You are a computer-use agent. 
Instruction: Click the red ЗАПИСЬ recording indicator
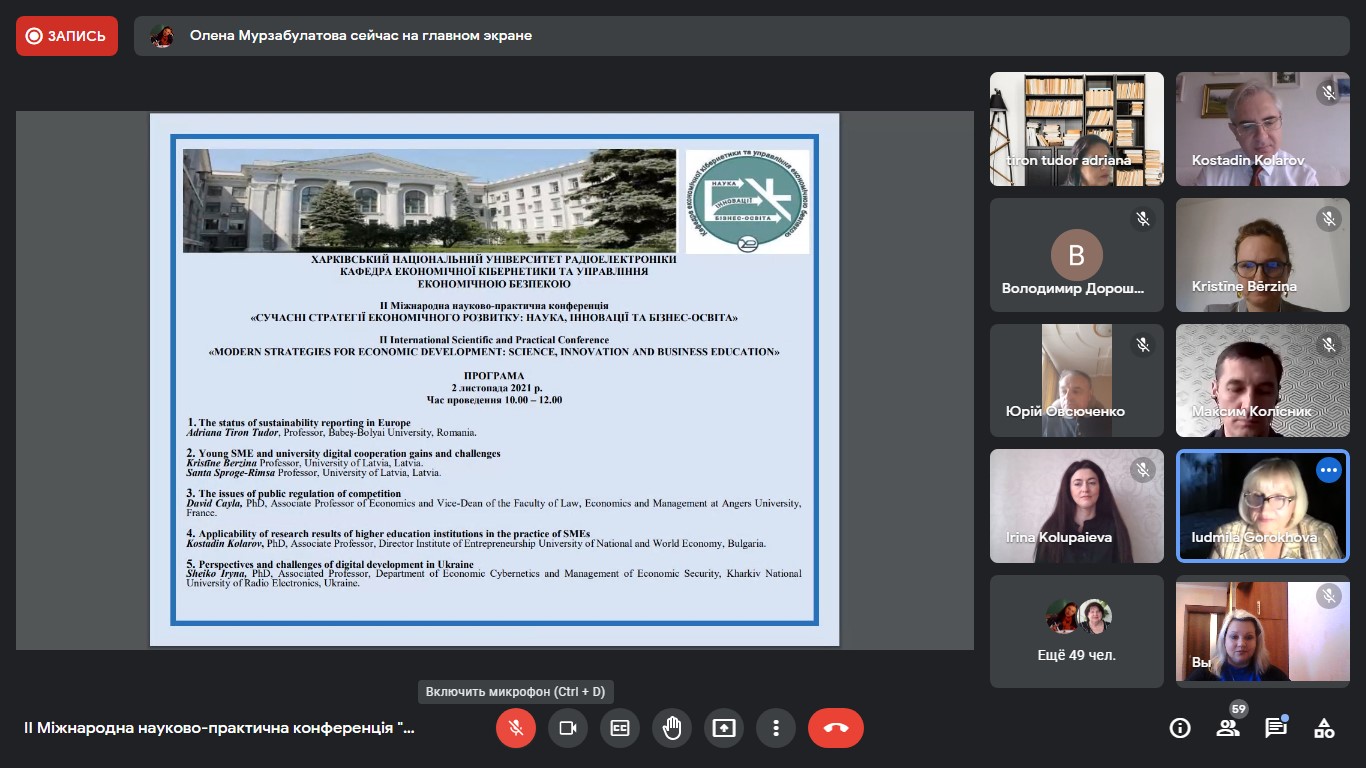tap(67, 36)
